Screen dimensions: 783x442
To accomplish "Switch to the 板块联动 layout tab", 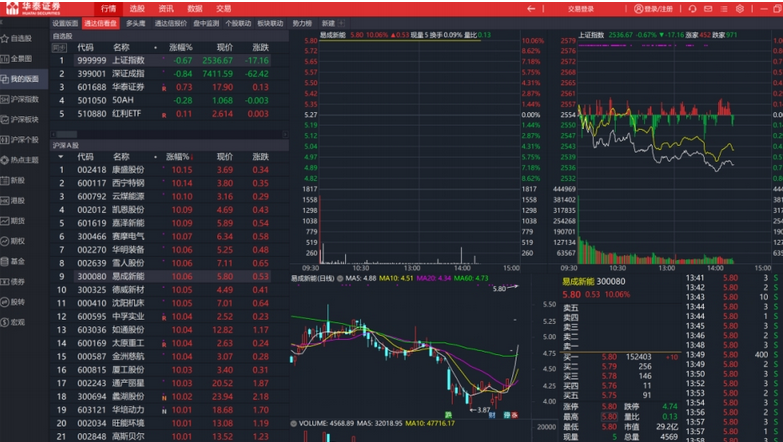I will point(270,23).
